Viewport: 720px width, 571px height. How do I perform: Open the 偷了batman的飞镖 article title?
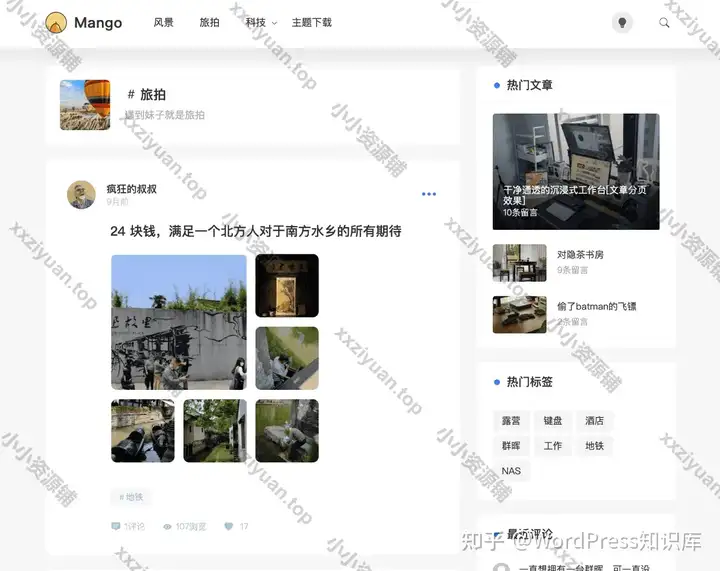596,306
